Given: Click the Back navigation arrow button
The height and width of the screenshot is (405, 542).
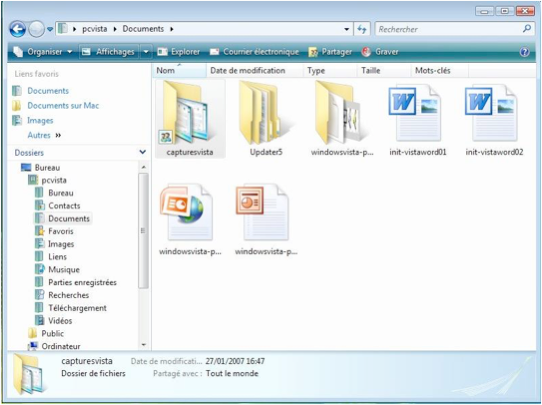Looking at the screenshot, I should (18, 29).
